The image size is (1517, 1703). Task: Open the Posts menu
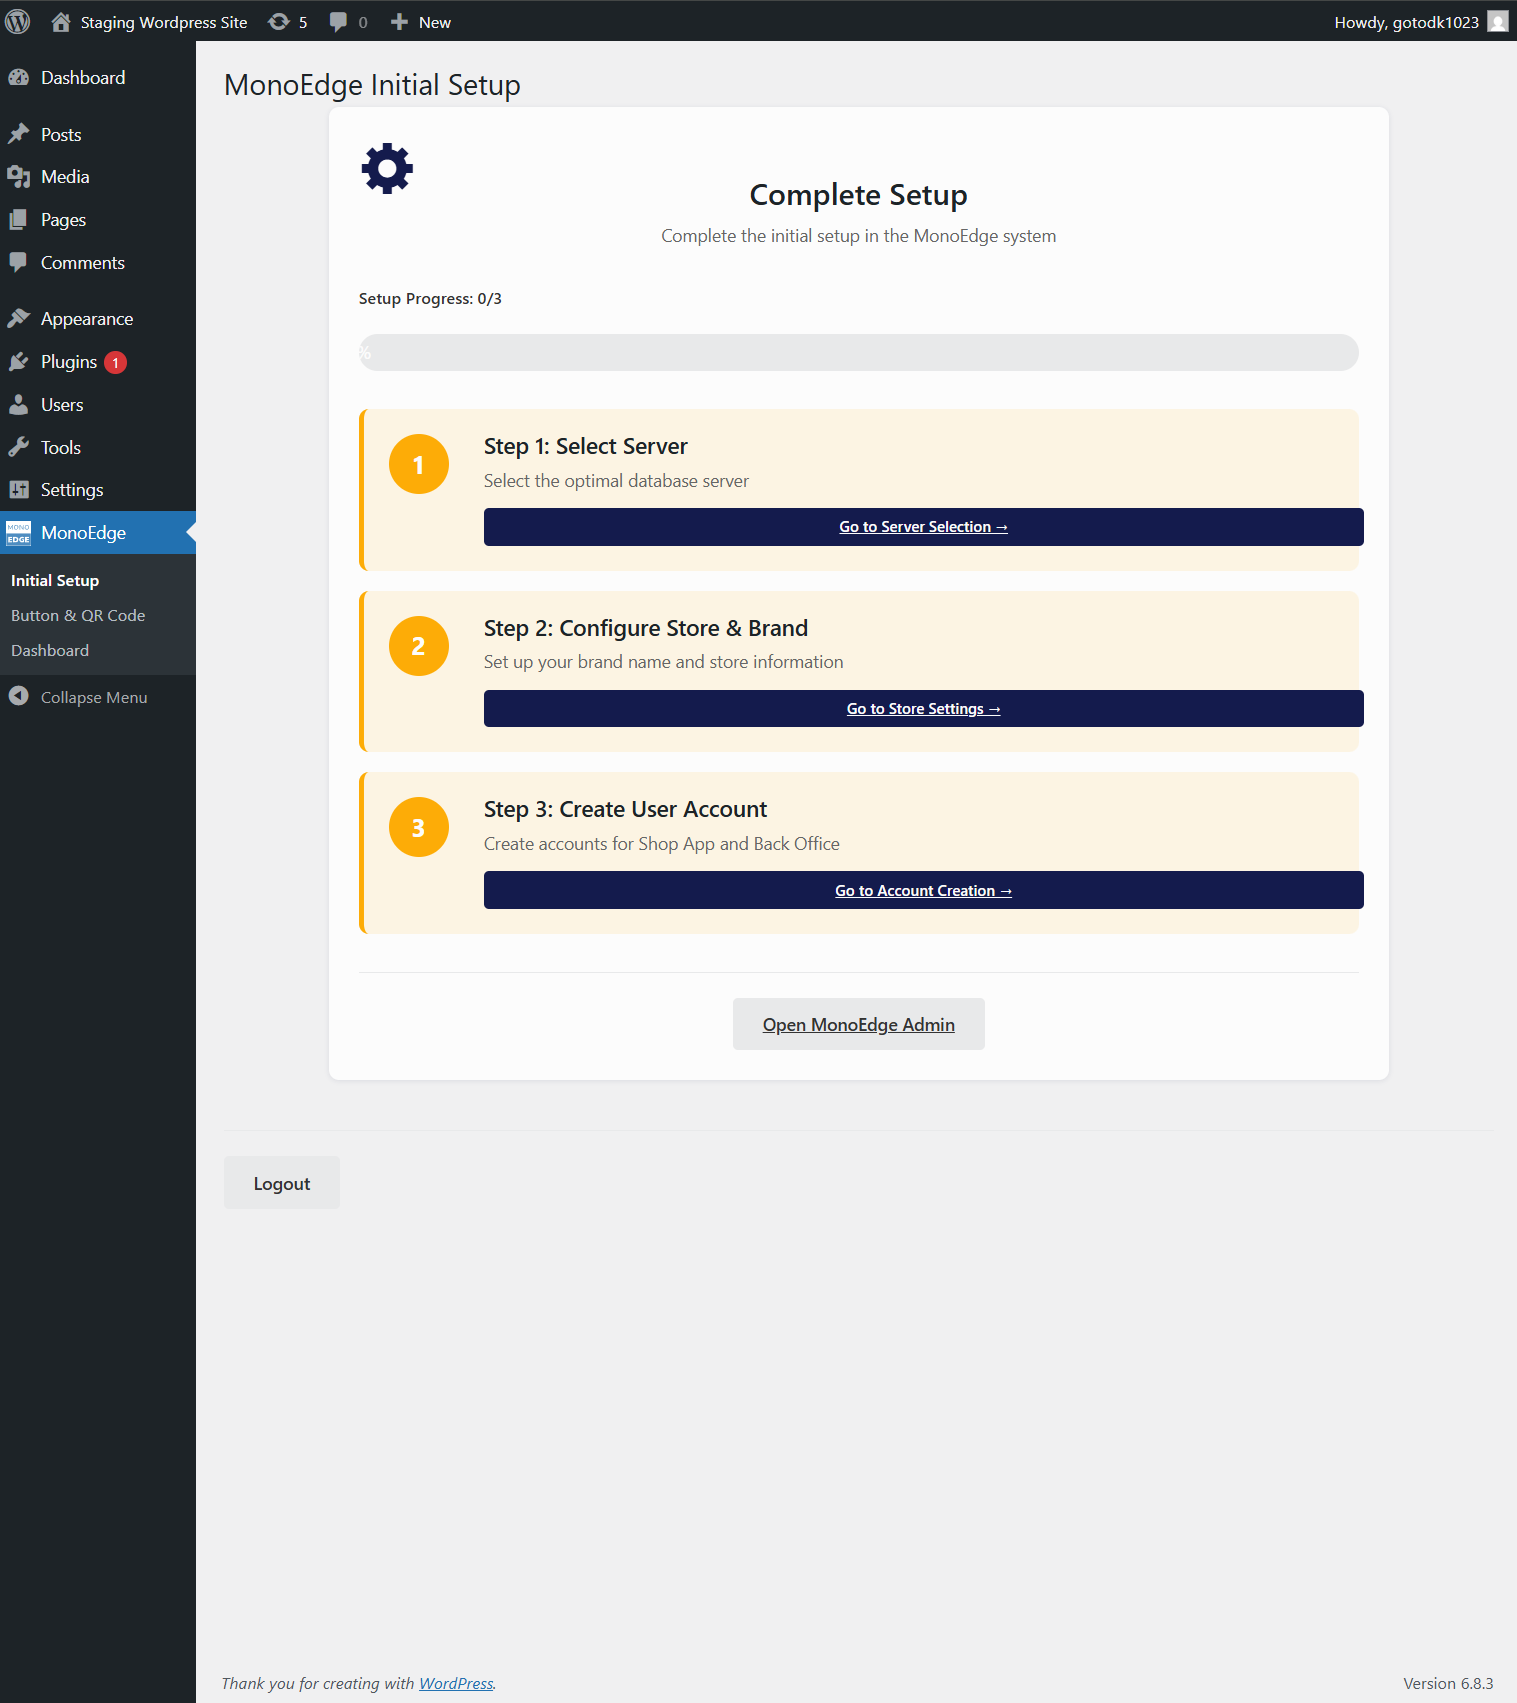click(x=98, y=134)
